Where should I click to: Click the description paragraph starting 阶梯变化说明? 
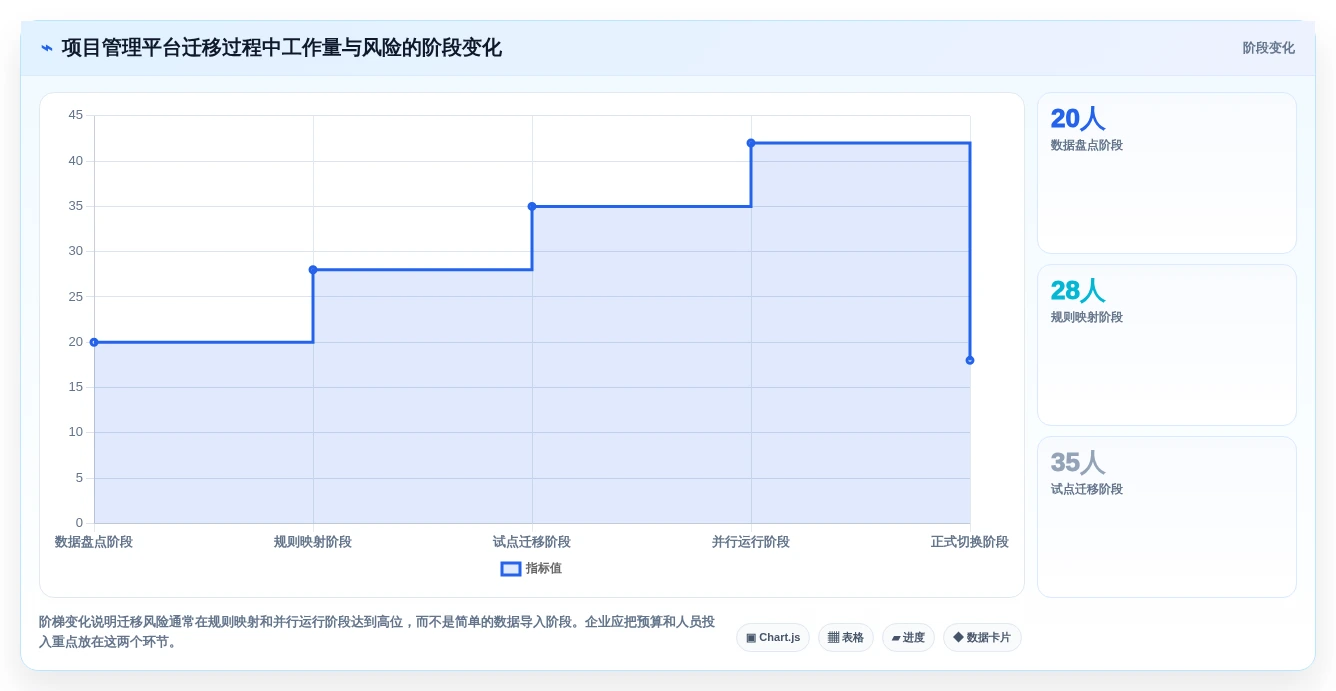(378, 632)
